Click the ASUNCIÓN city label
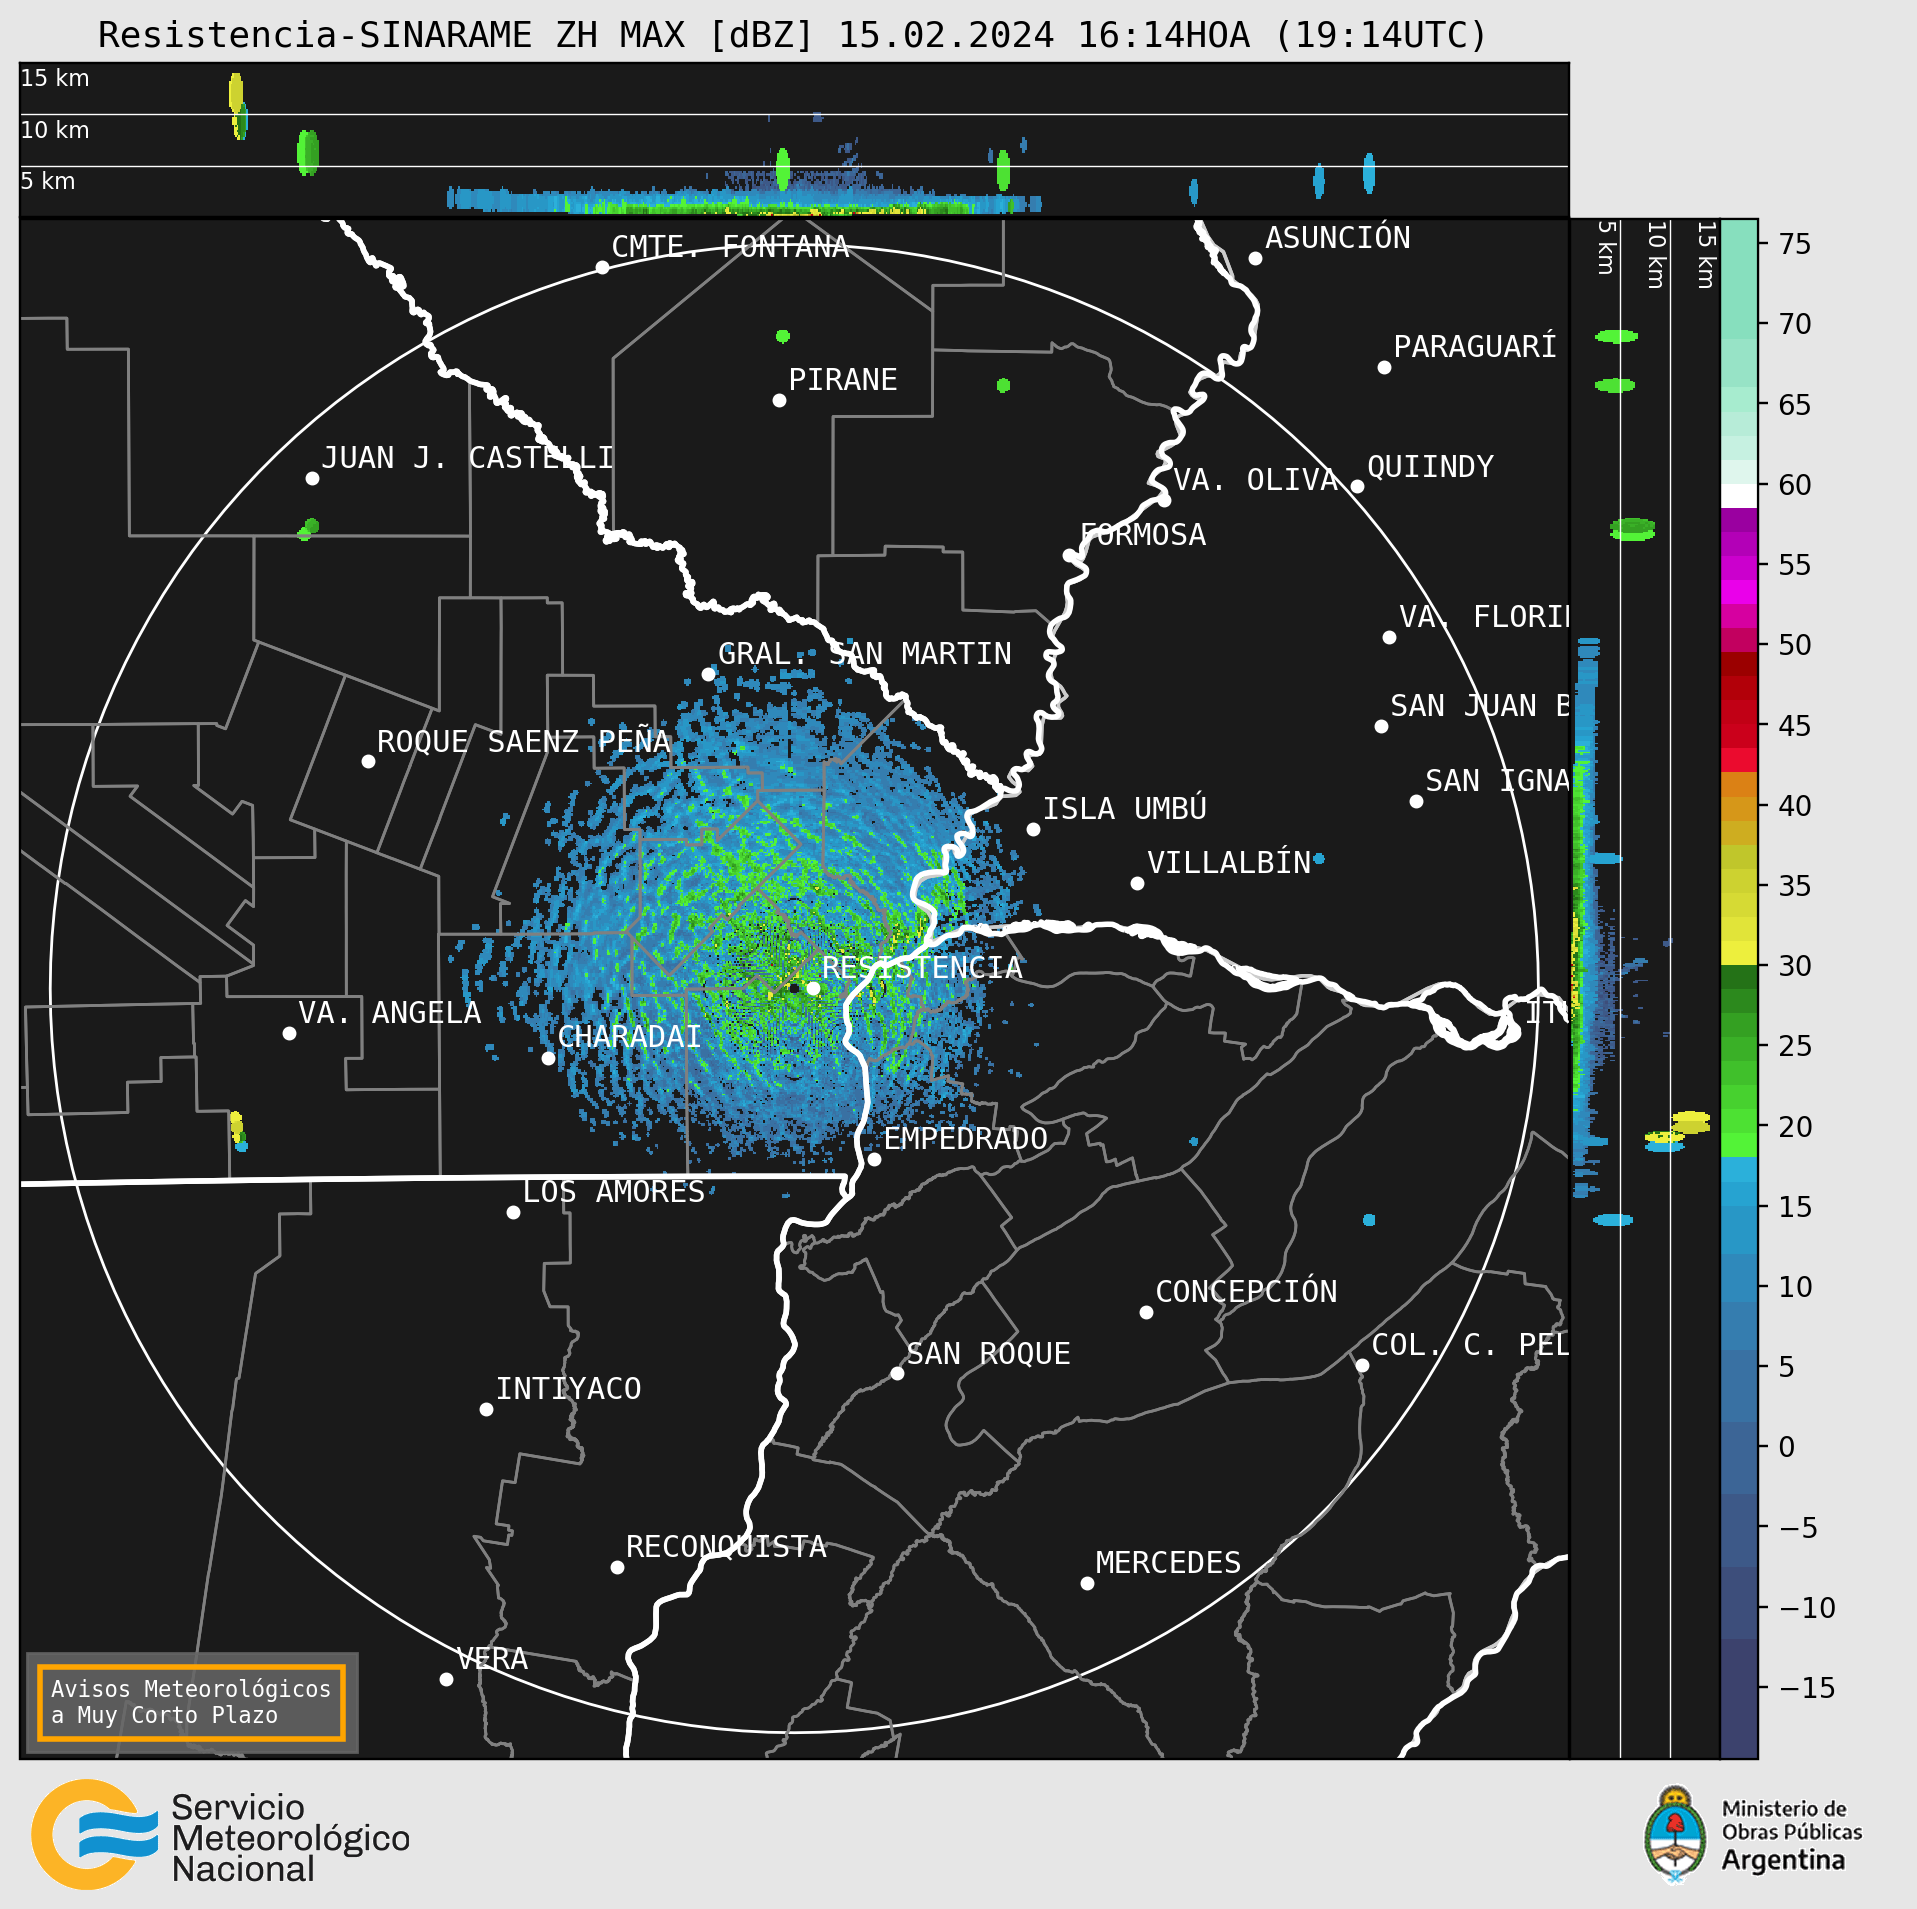1917x1909 pixels. click(x=1338, y=238)
